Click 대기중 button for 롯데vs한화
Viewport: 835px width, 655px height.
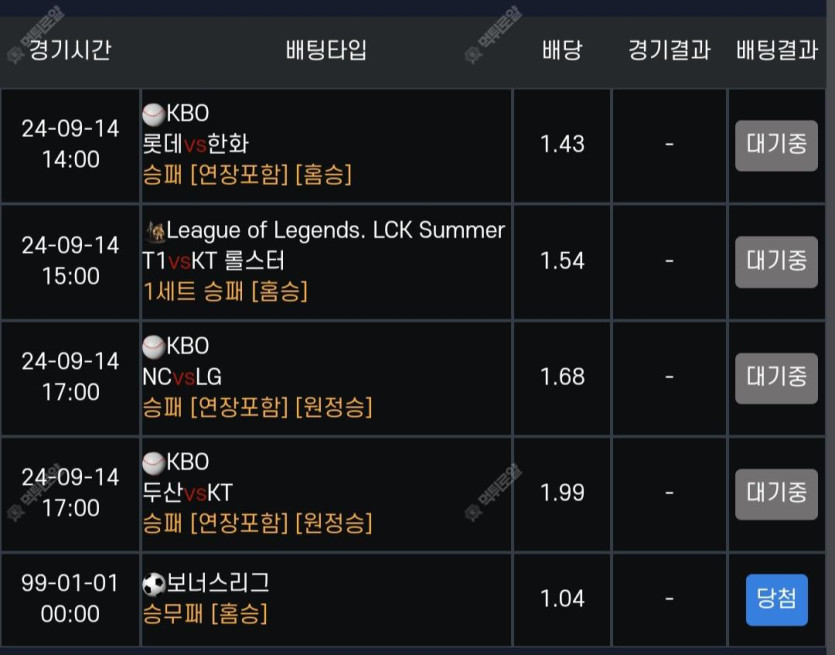click(776, 145)
